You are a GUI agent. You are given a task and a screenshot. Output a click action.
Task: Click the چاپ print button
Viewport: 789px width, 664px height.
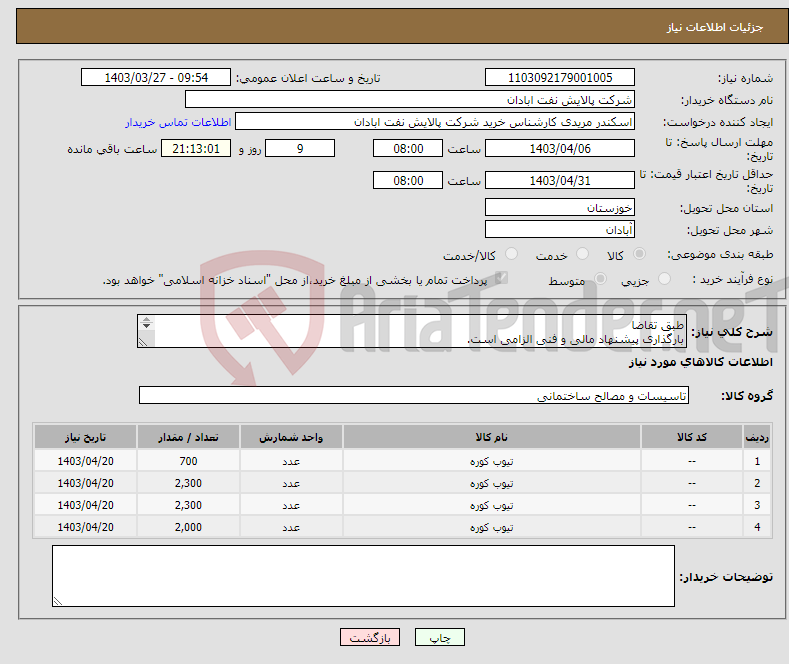pos(440,637)
